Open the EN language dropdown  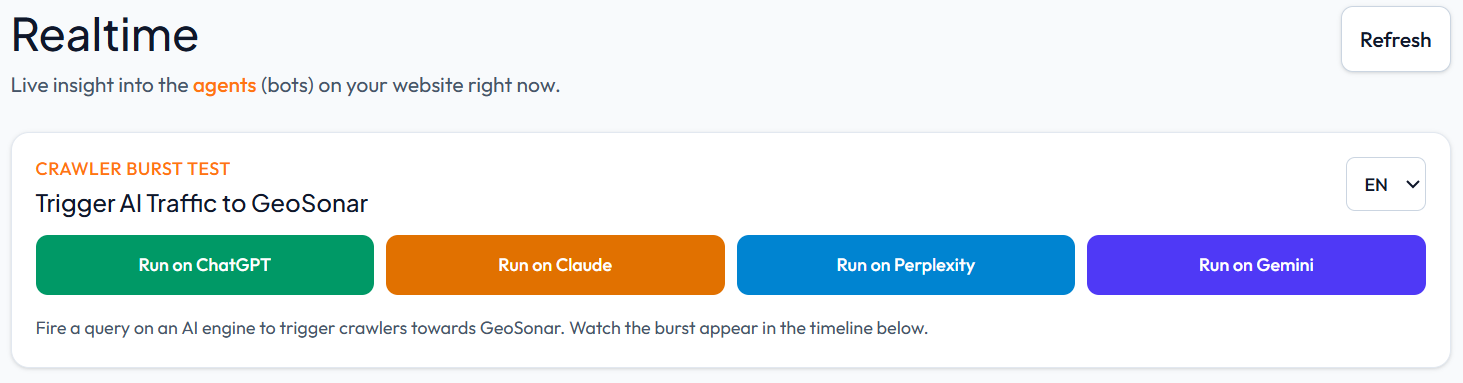click(1385, 184)
